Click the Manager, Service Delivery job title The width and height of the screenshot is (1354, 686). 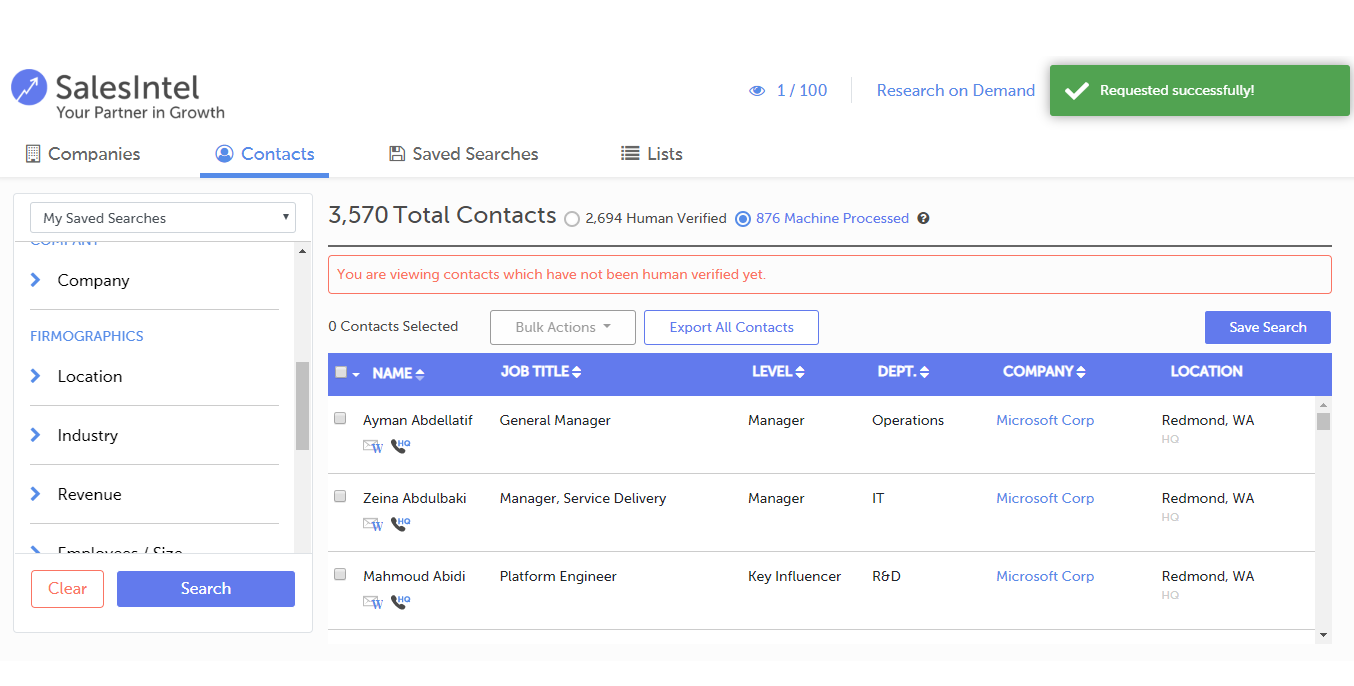point(583,499)
